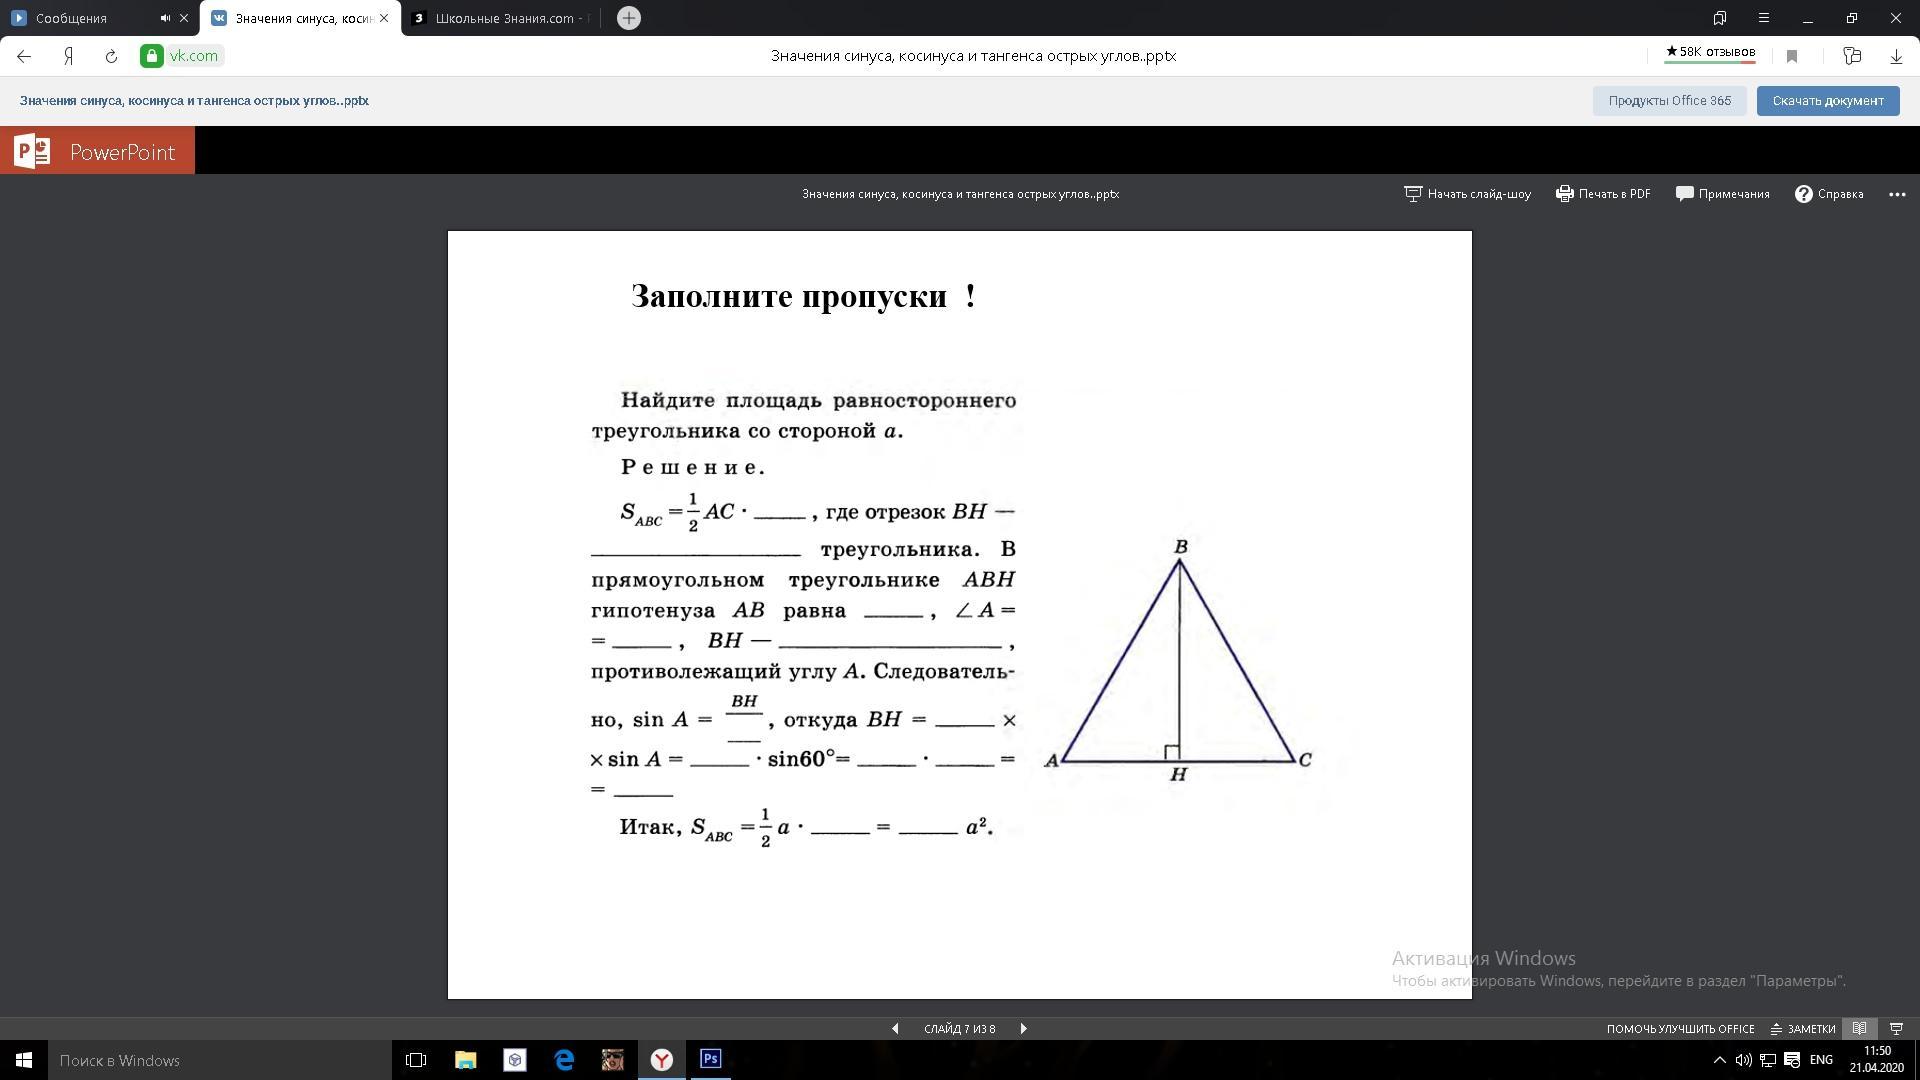Show hidden system tray icons
Image resolution: width=1920 pixels, height=1080 pixels.
[x=1719, y=1060]
